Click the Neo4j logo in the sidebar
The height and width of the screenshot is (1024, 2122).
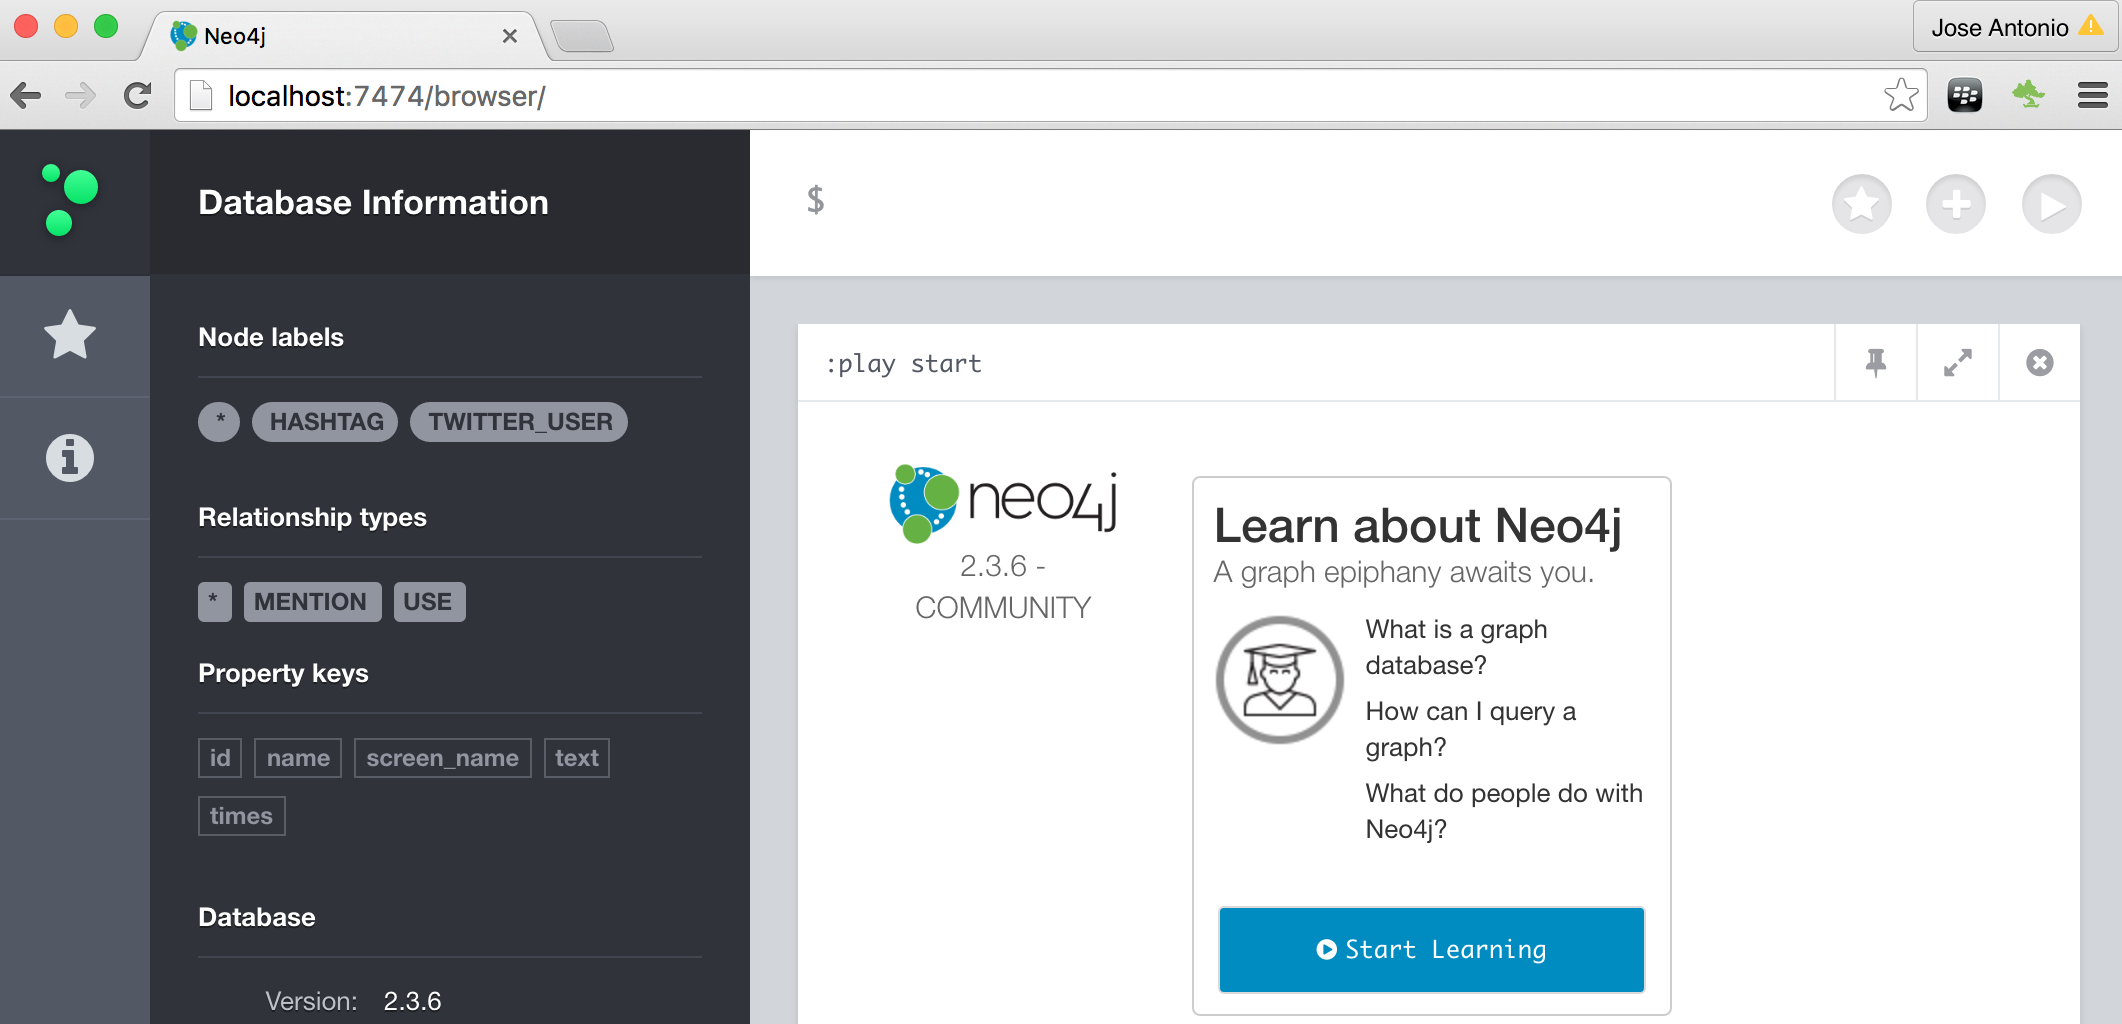point(70,201)
